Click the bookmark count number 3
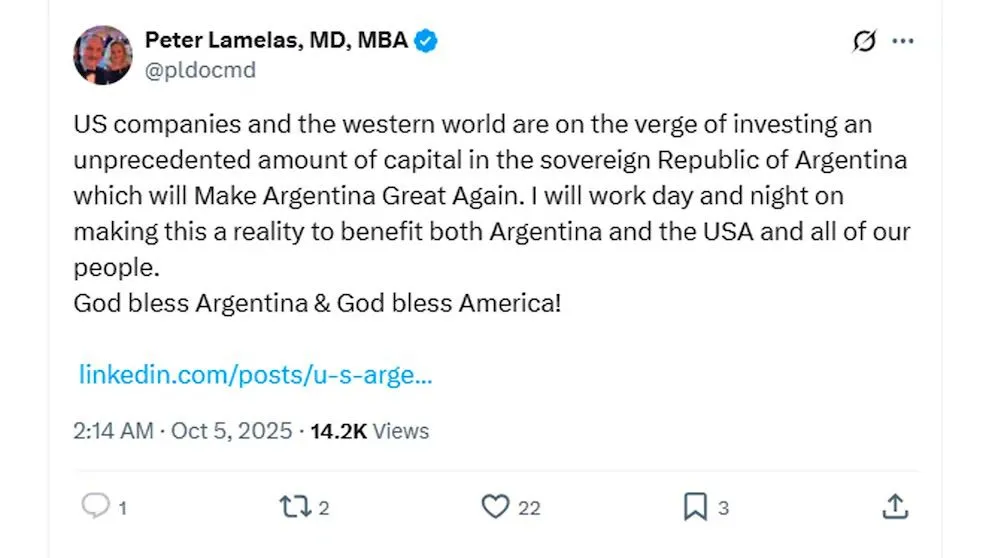992x558 pixels. (723, 508)
